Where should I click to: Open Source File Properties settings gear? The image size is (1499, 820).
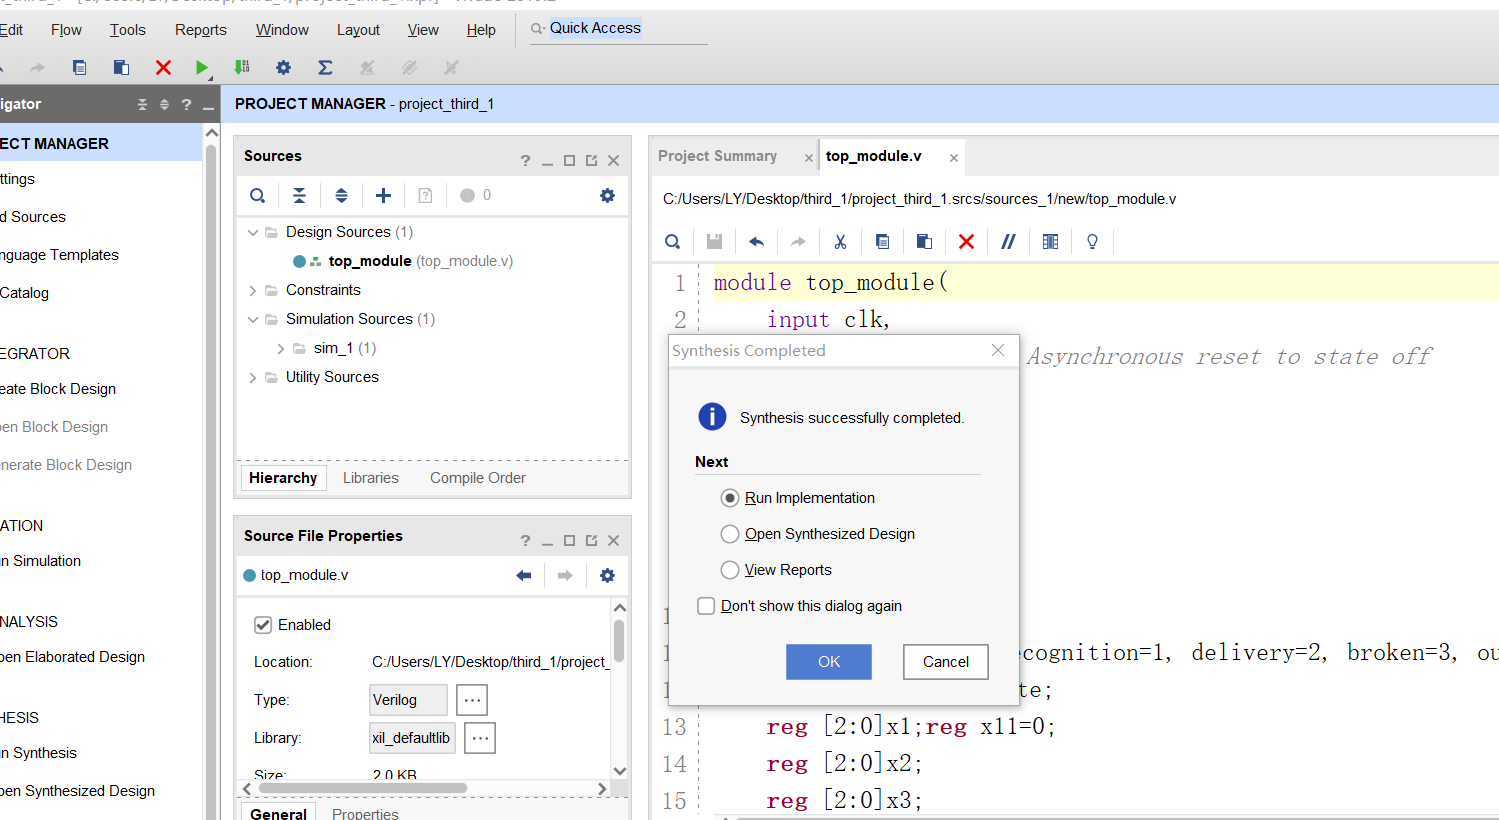pos(607,575)
